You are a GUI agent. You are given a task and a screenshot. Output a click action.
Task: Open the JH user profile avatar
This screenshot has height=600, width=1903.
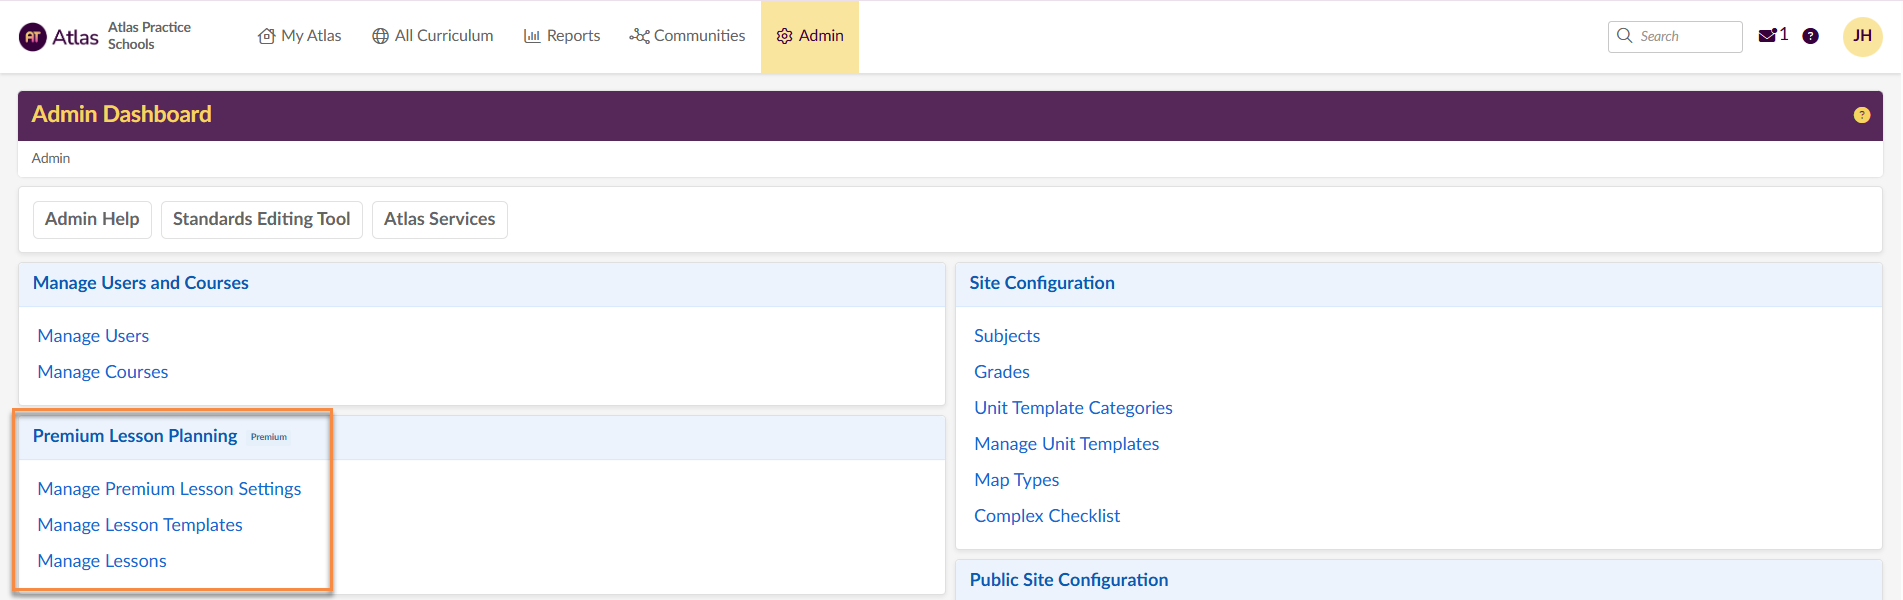click(1862, 36)
